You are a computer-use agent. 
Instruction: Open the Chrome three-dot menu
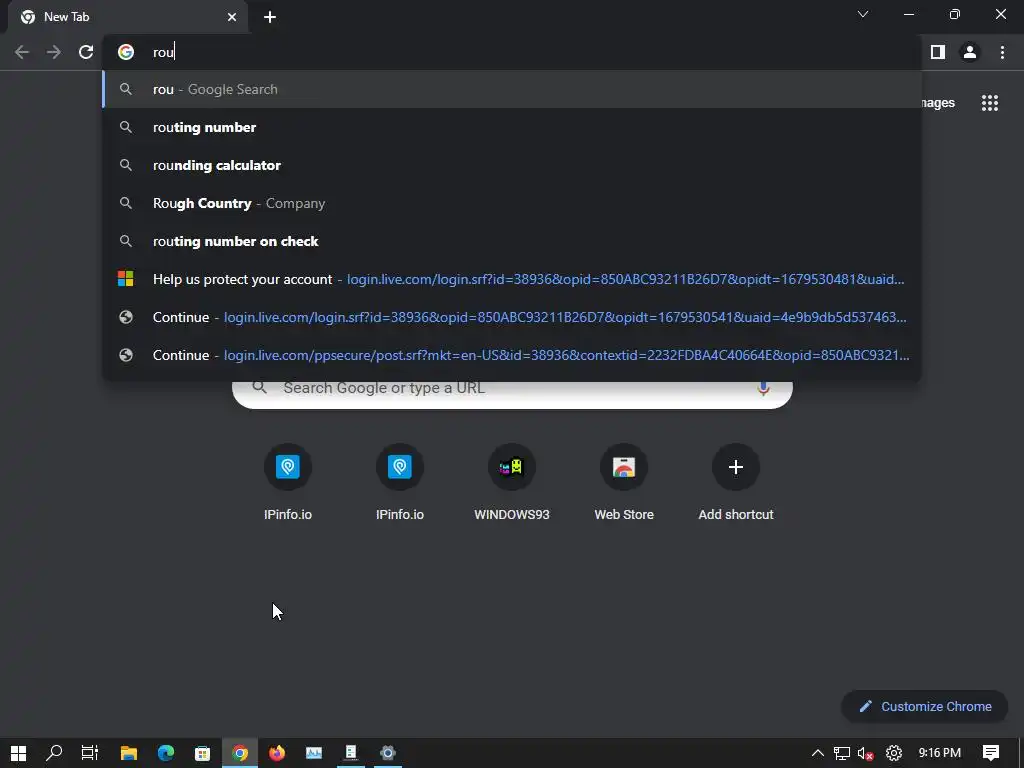1002,52
